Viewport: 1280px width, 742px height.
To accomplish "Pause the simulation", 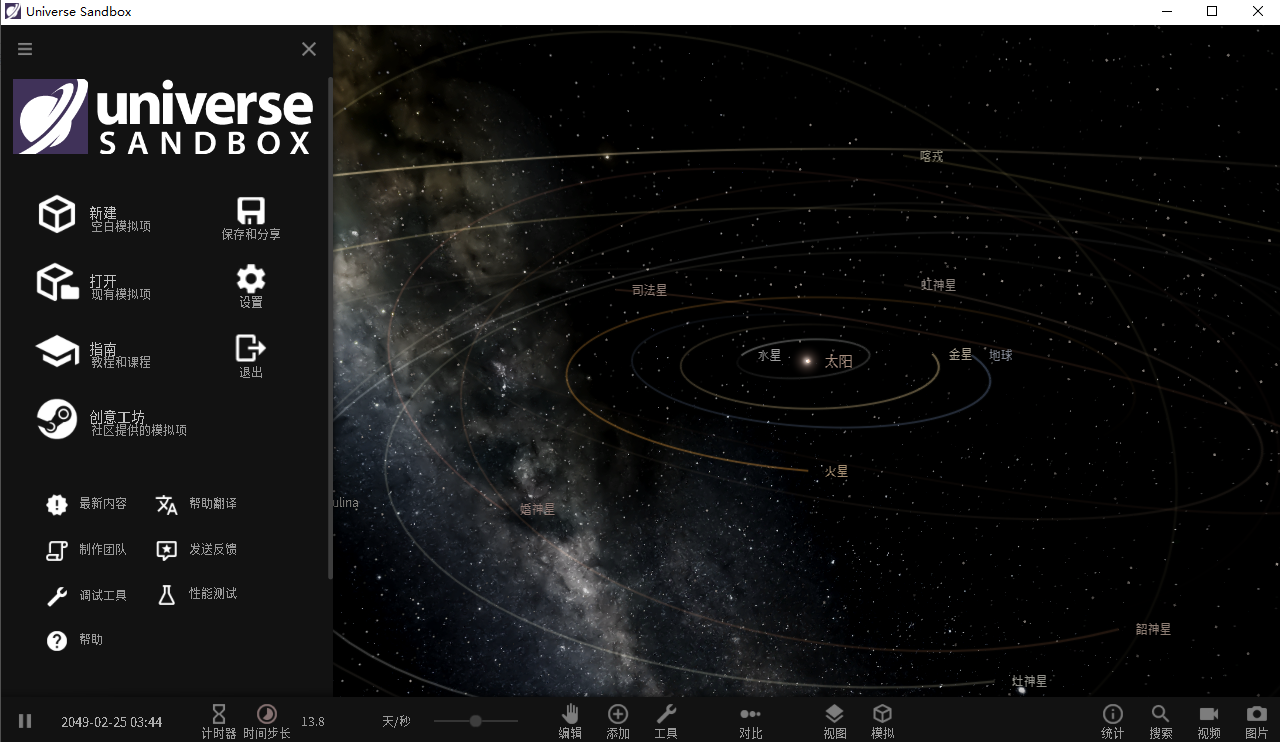I will pos(25,721).
